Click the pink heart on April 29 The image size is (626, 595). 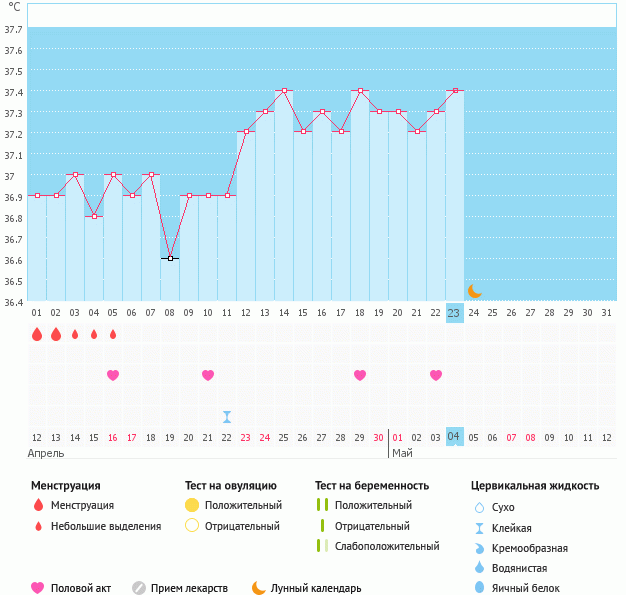tap(360, 375)
